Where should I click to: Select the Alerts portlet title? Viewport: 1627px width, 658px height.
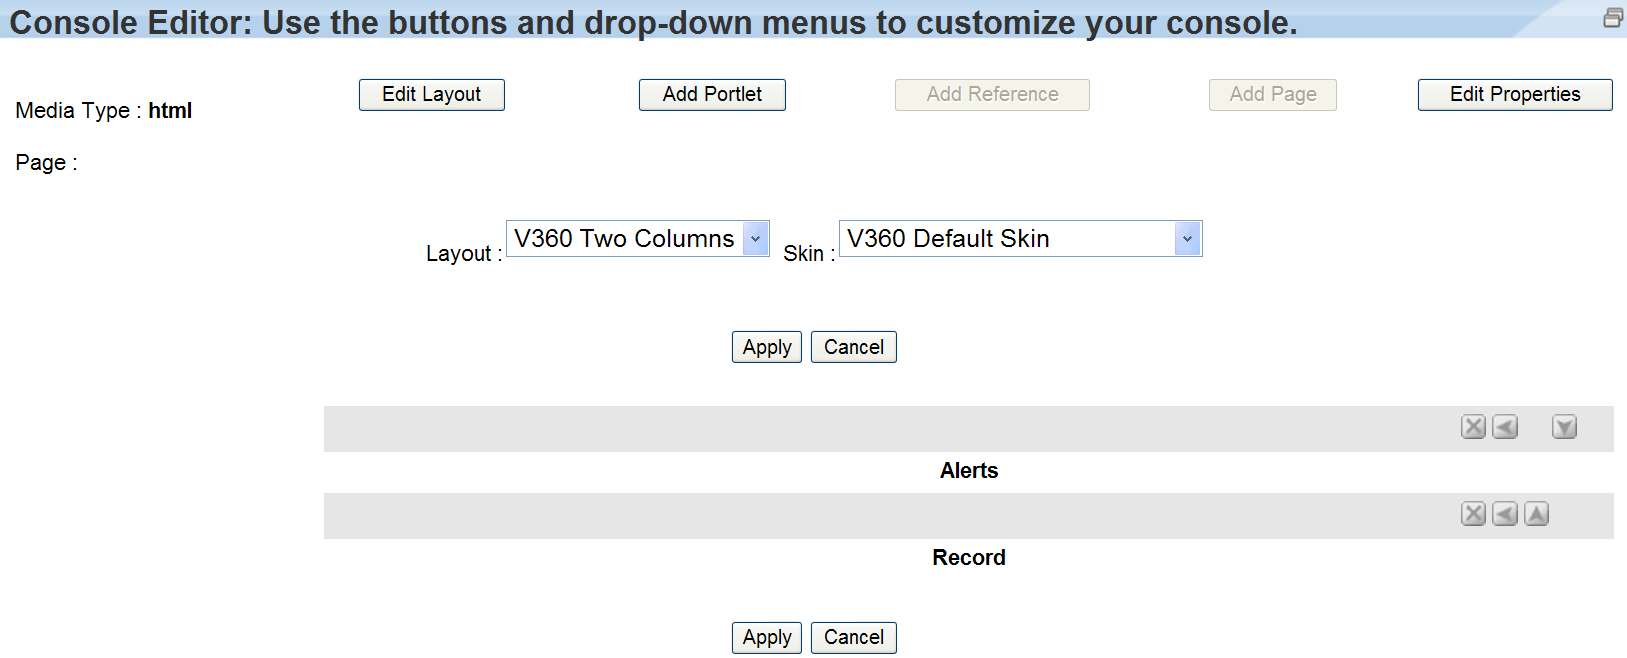click(968, 471)
